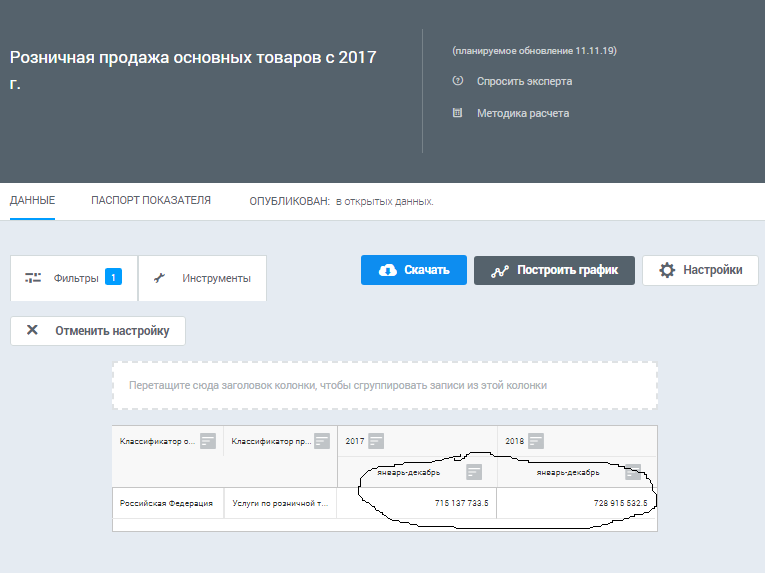Open filter icon on second Классификатор column

coord(321,441)
